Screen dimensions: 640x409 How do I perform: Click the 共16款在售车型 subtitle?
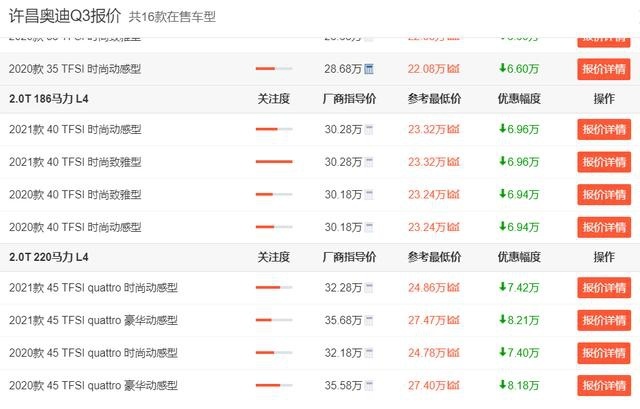(172, 17)
